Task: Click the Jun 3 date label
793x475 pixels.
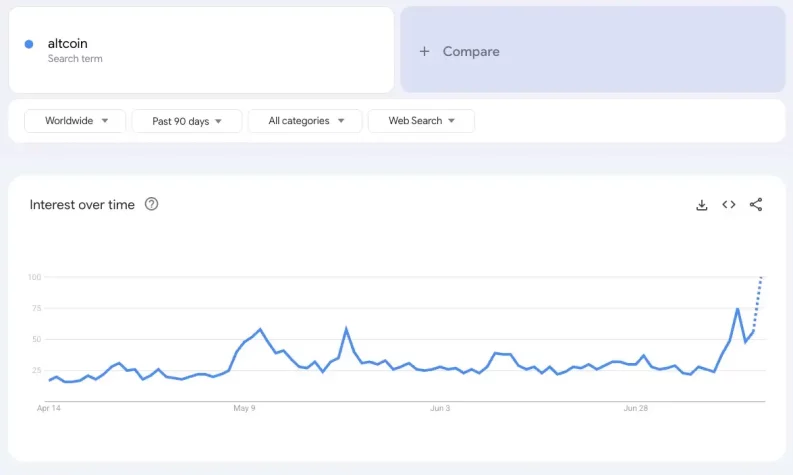Action: coord(440,408)
